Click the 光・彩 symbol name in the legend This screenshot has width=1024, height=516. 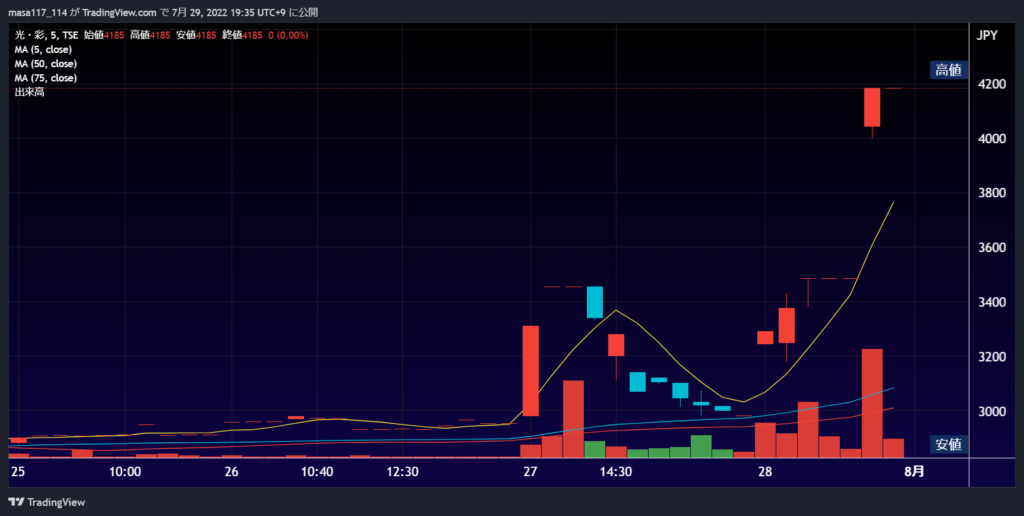click(30, 35)
